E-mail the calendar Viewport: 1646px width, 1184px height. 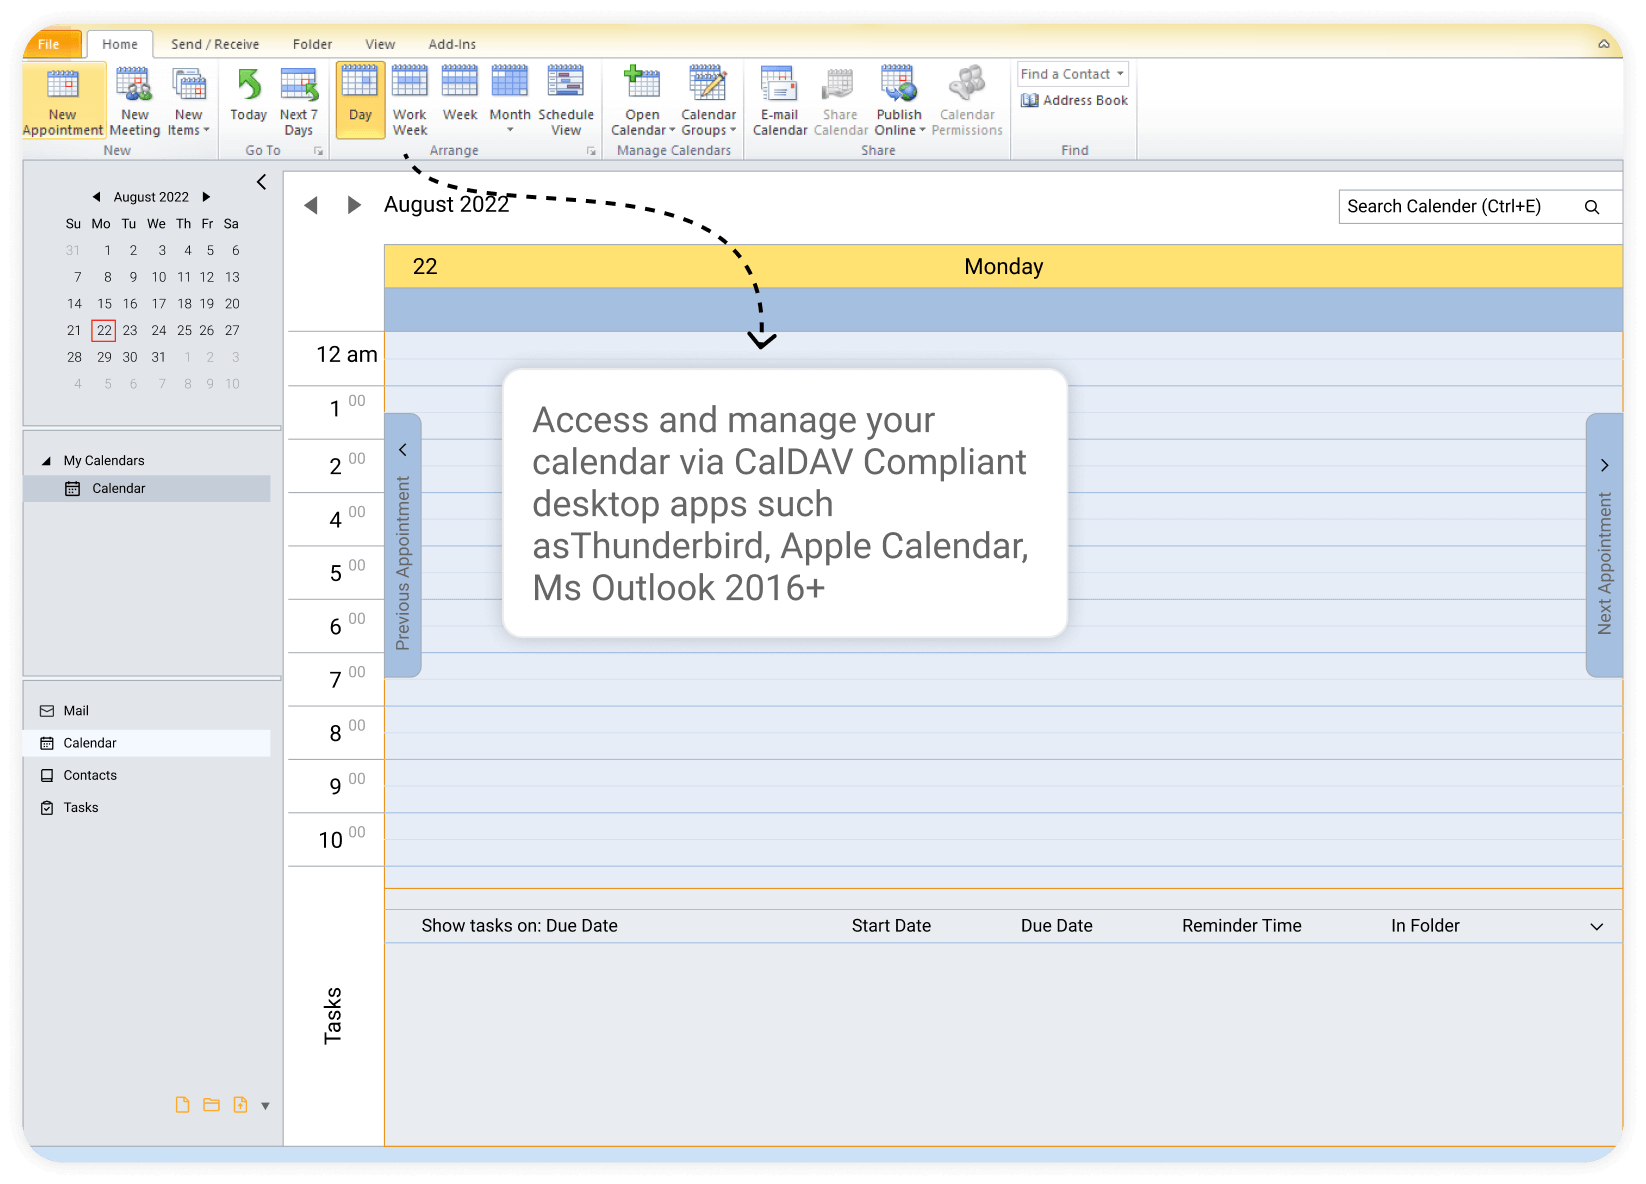click(779, 100)
